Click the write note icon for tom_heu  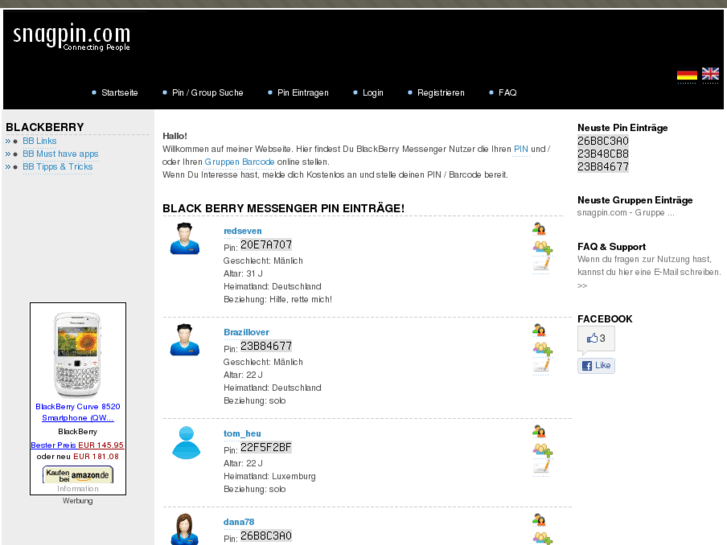541,467
